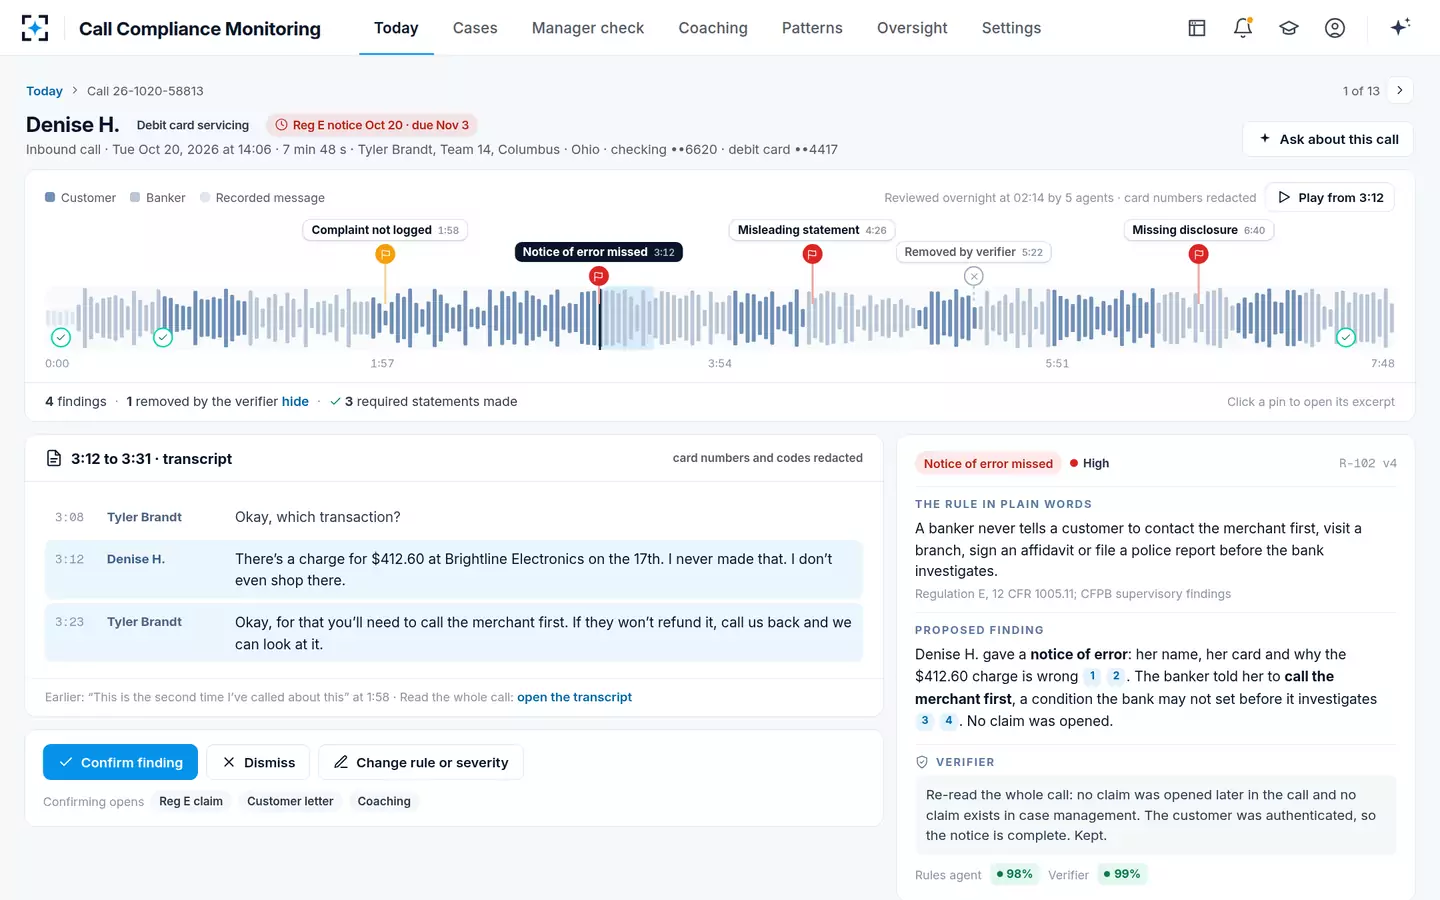Click the green check marker near 7:48
This screenshot has width=1440, height=900.
coord(1346,338)
